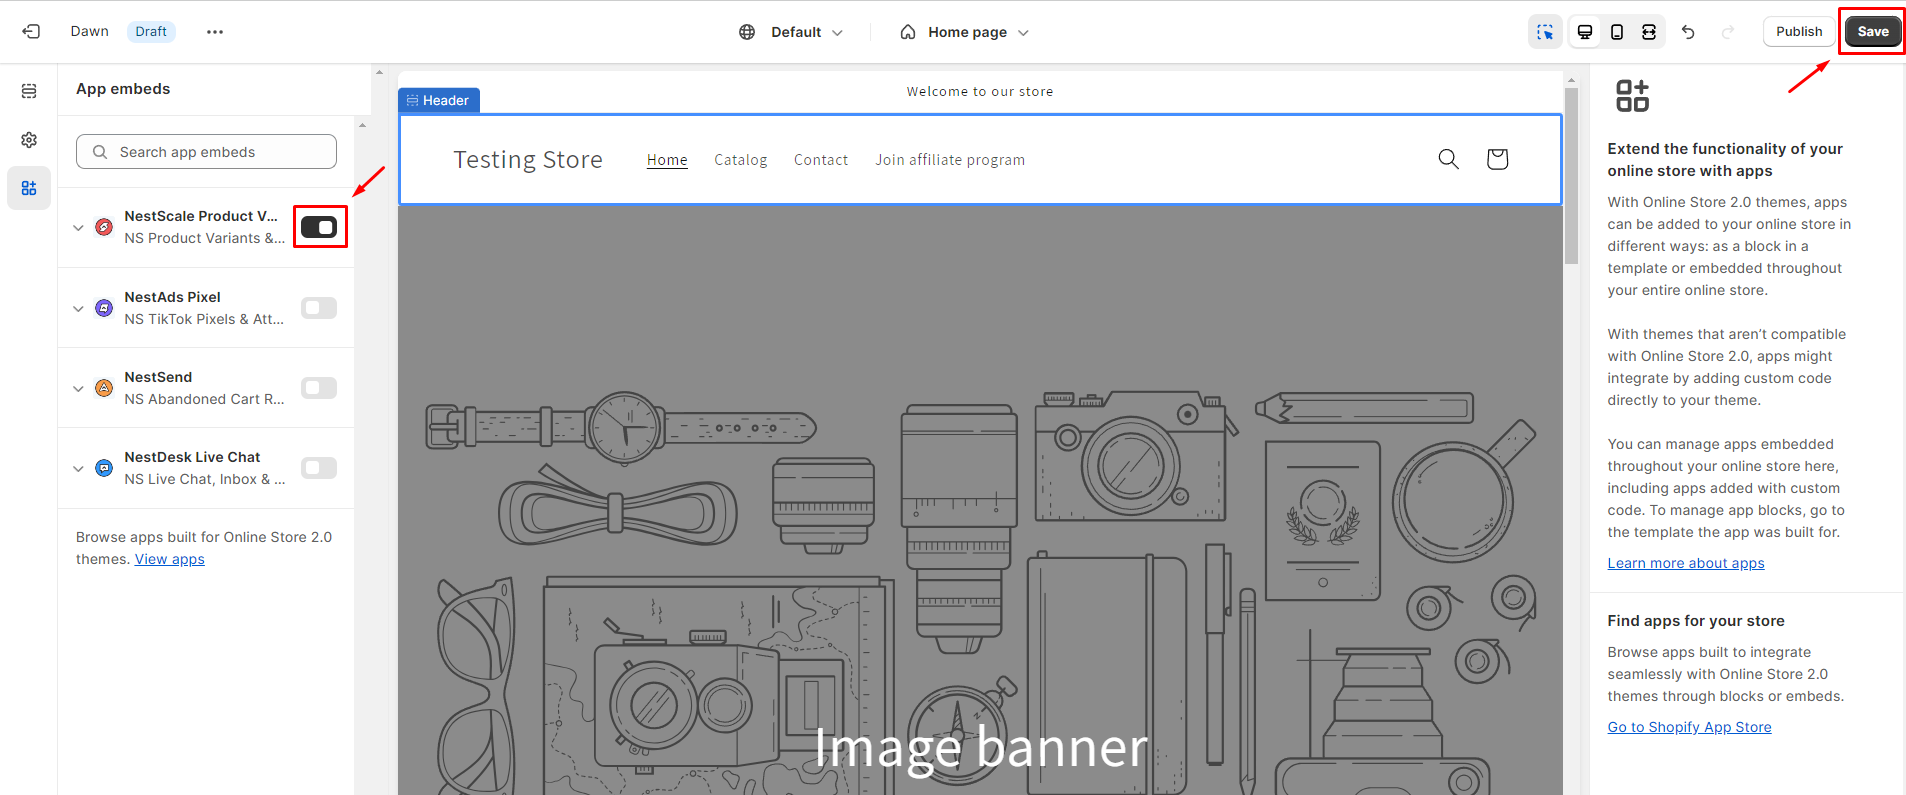Disable NestScale Product Variants embed toggle

tap(319, 227)
